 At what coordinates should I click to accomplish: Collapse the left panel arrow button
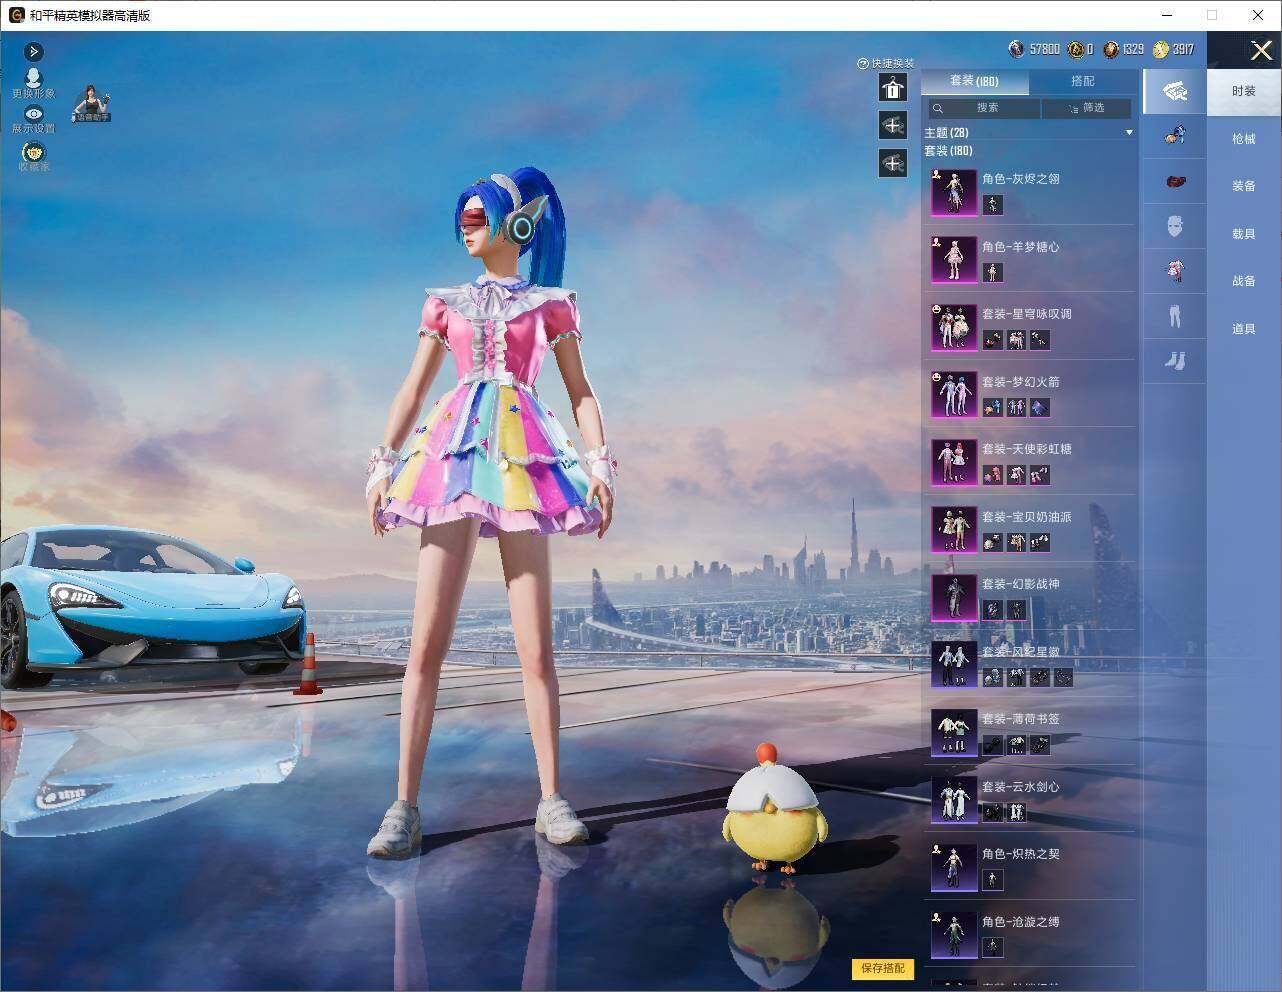(x=33, y=51)
